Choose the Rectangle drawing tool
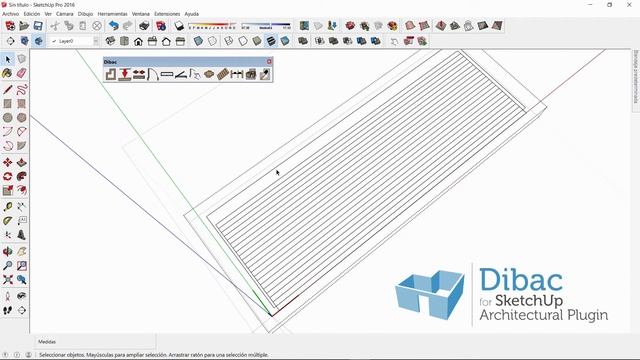640x360 pixels. 8,104
